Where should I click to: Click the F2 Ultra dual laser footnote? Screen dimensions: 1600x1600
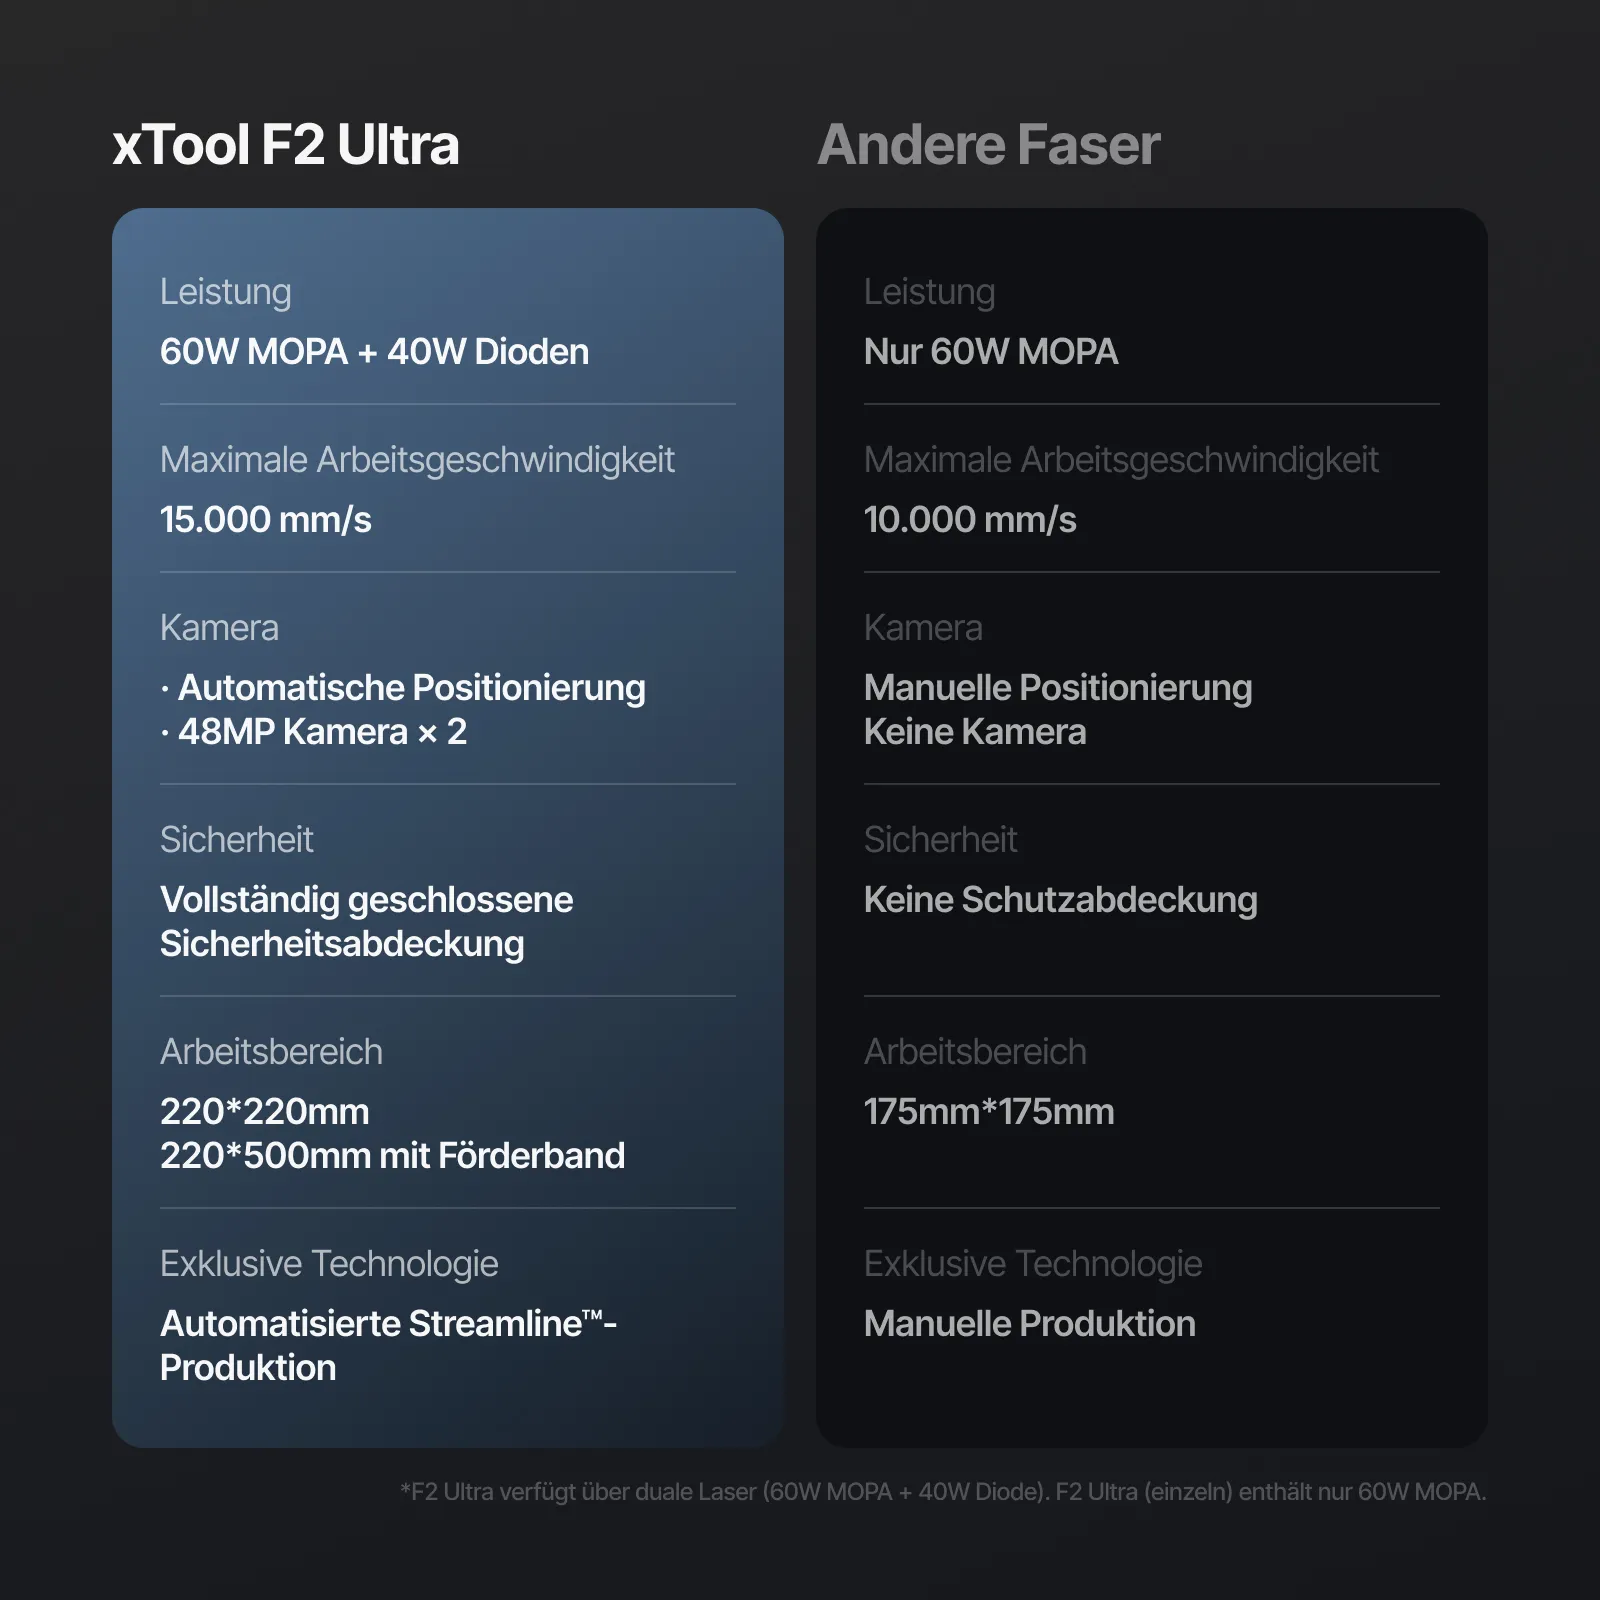pyautogui.click(x=943, y=1492)
